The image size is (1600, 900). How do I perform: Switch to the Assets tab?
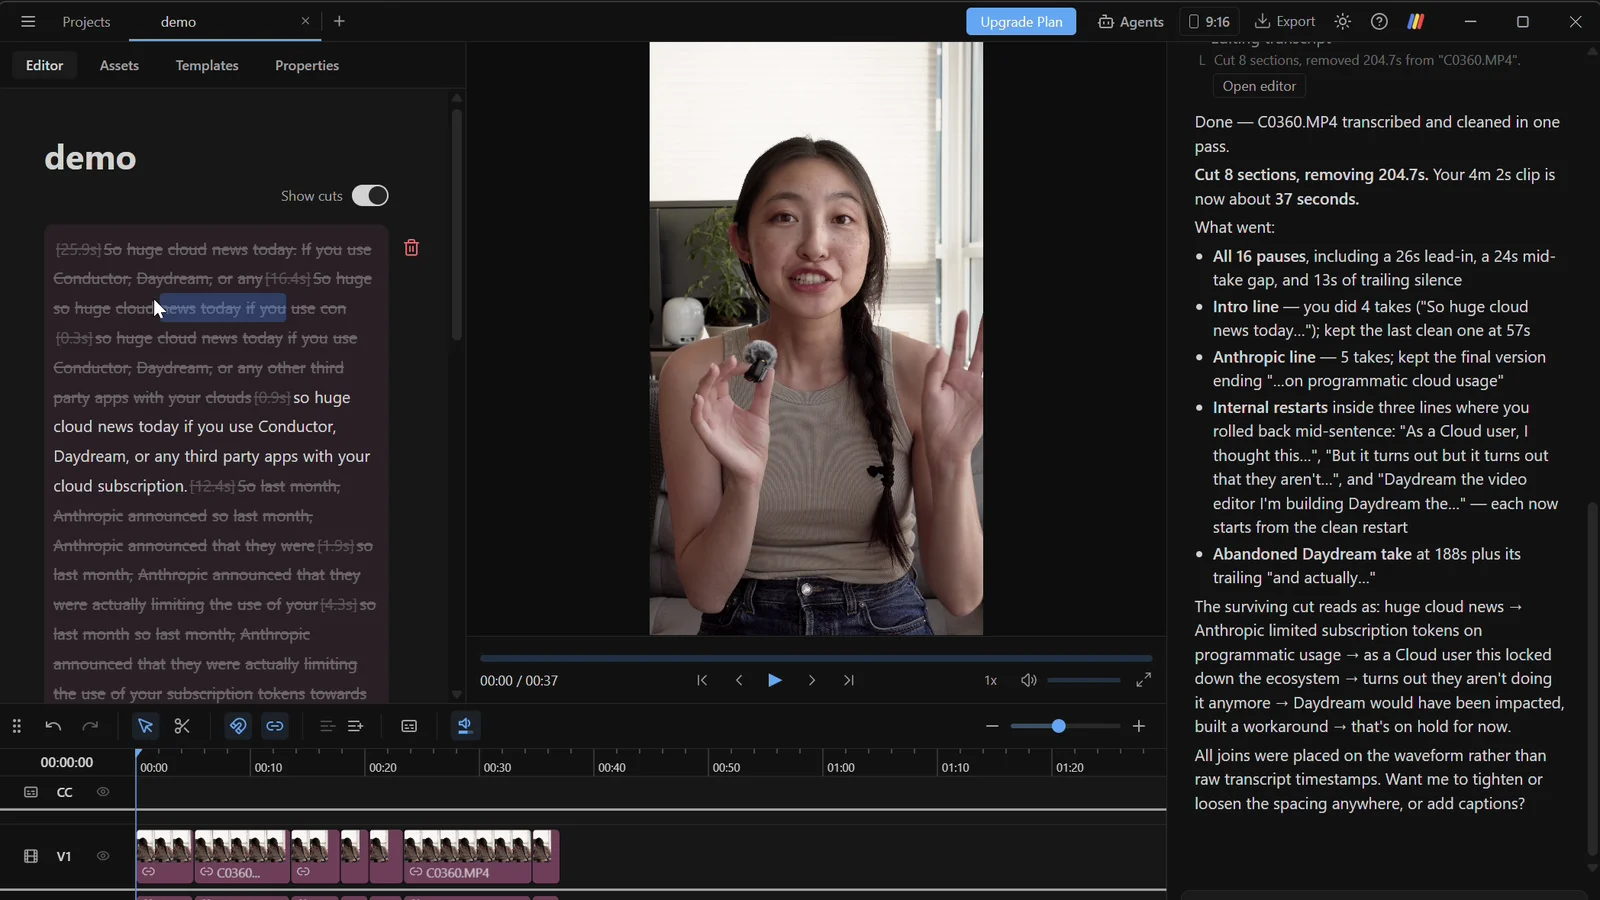tap(119, 65)
